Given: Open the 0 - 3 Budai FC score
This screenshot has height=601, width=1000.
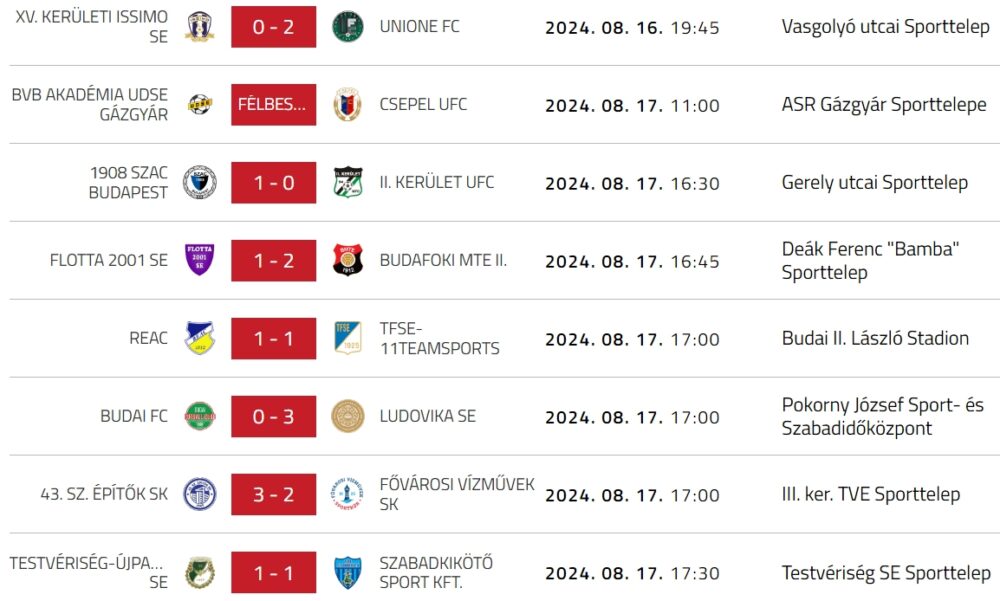Looking at the screenshot, I should coord(273,416).
